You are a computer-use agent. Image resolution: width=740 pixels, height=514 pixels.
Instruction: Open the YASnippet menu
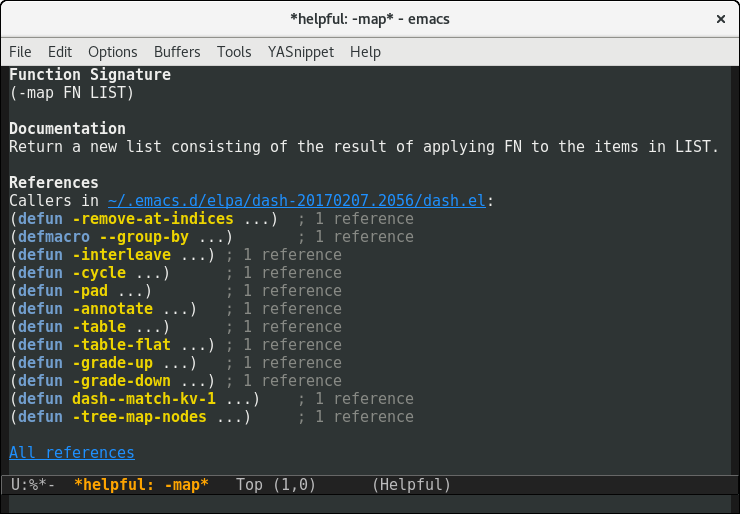(x=300, y=52)
